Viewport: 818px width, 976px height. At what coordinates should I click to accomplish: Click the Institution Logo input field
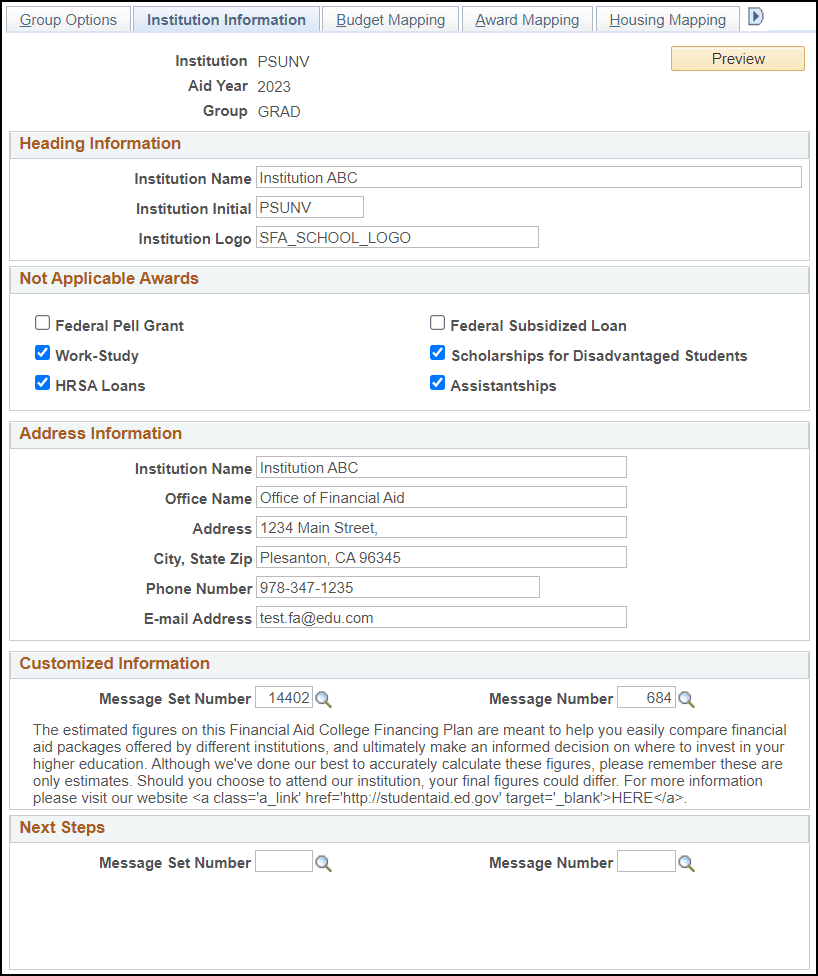396,237
